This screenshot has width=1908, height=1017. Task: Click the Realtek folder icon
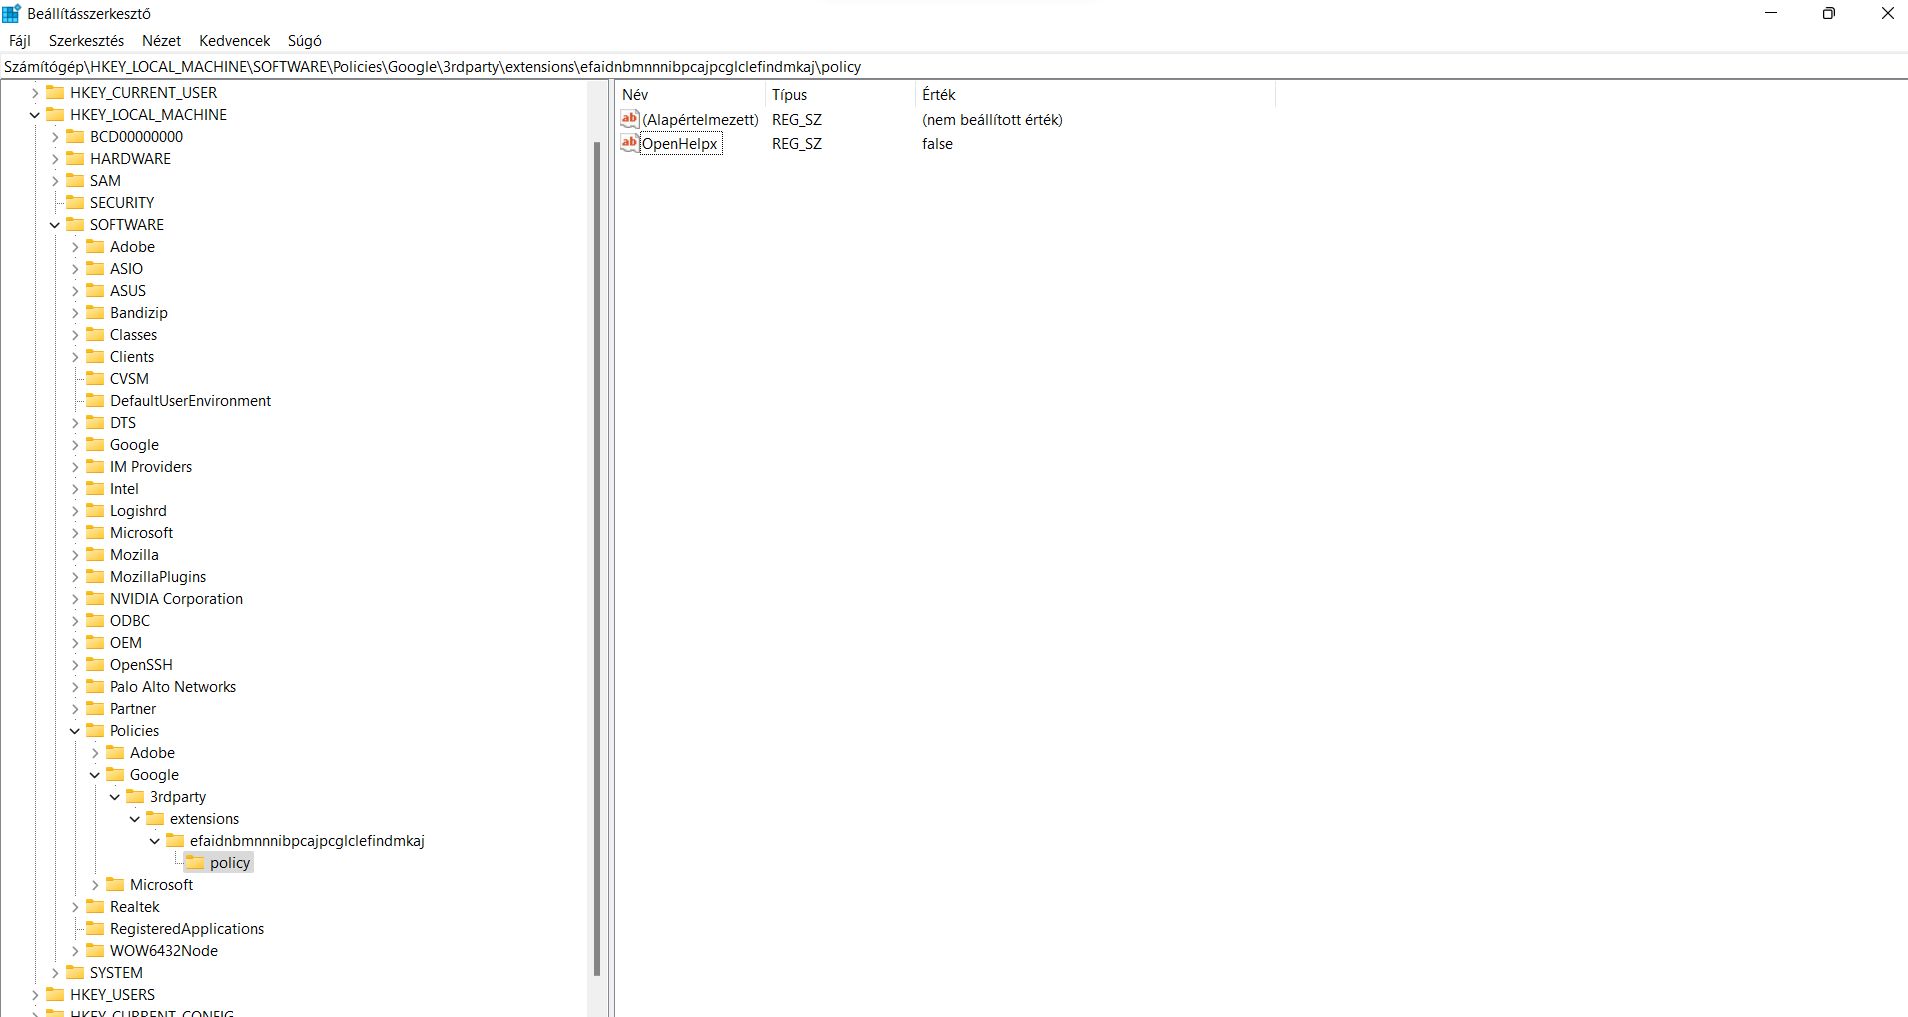tap(95, 906)
